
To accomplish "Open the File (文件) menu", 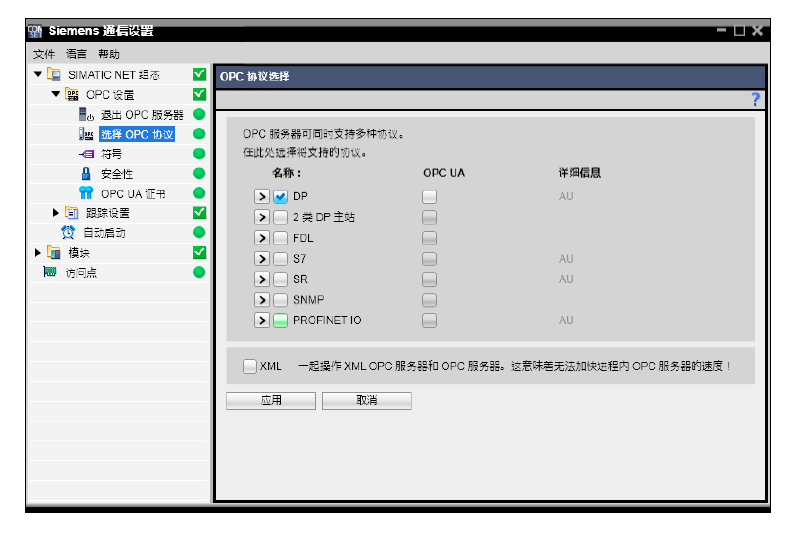I will 44,54.
